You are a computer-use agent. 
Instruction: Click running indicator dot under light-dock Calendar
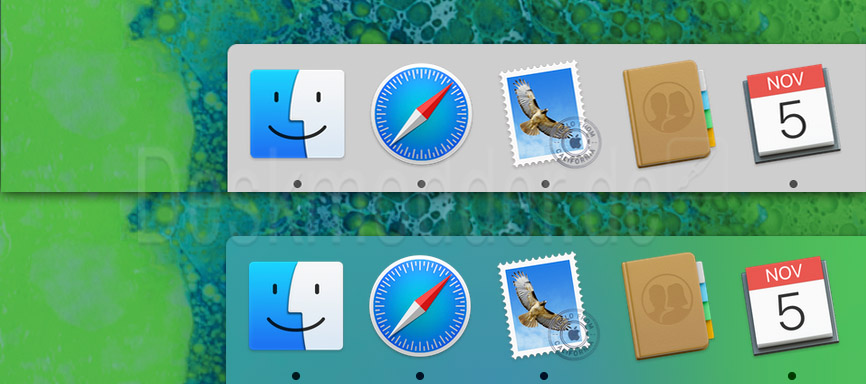(793, 184)
